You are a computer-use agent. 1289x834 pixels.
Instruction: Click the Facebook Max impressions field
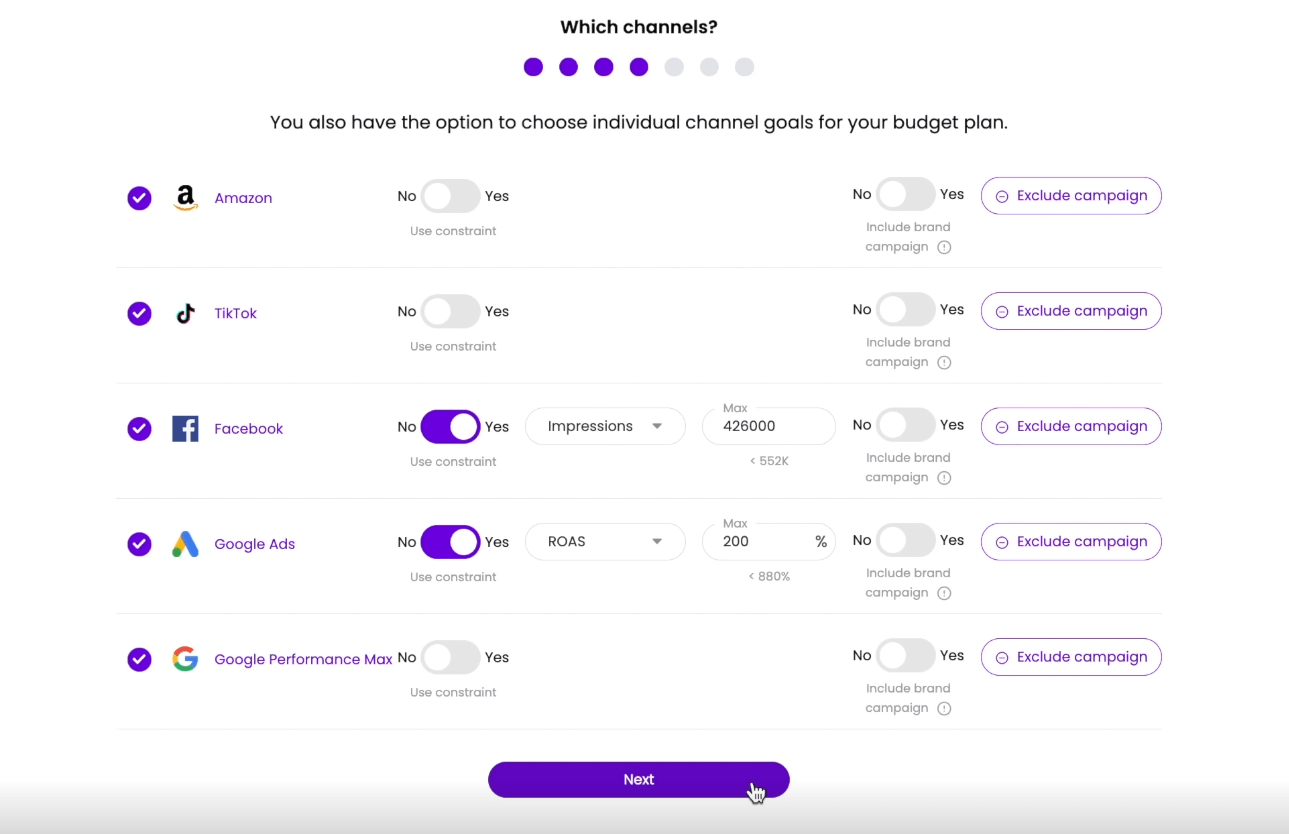point(769,426)
